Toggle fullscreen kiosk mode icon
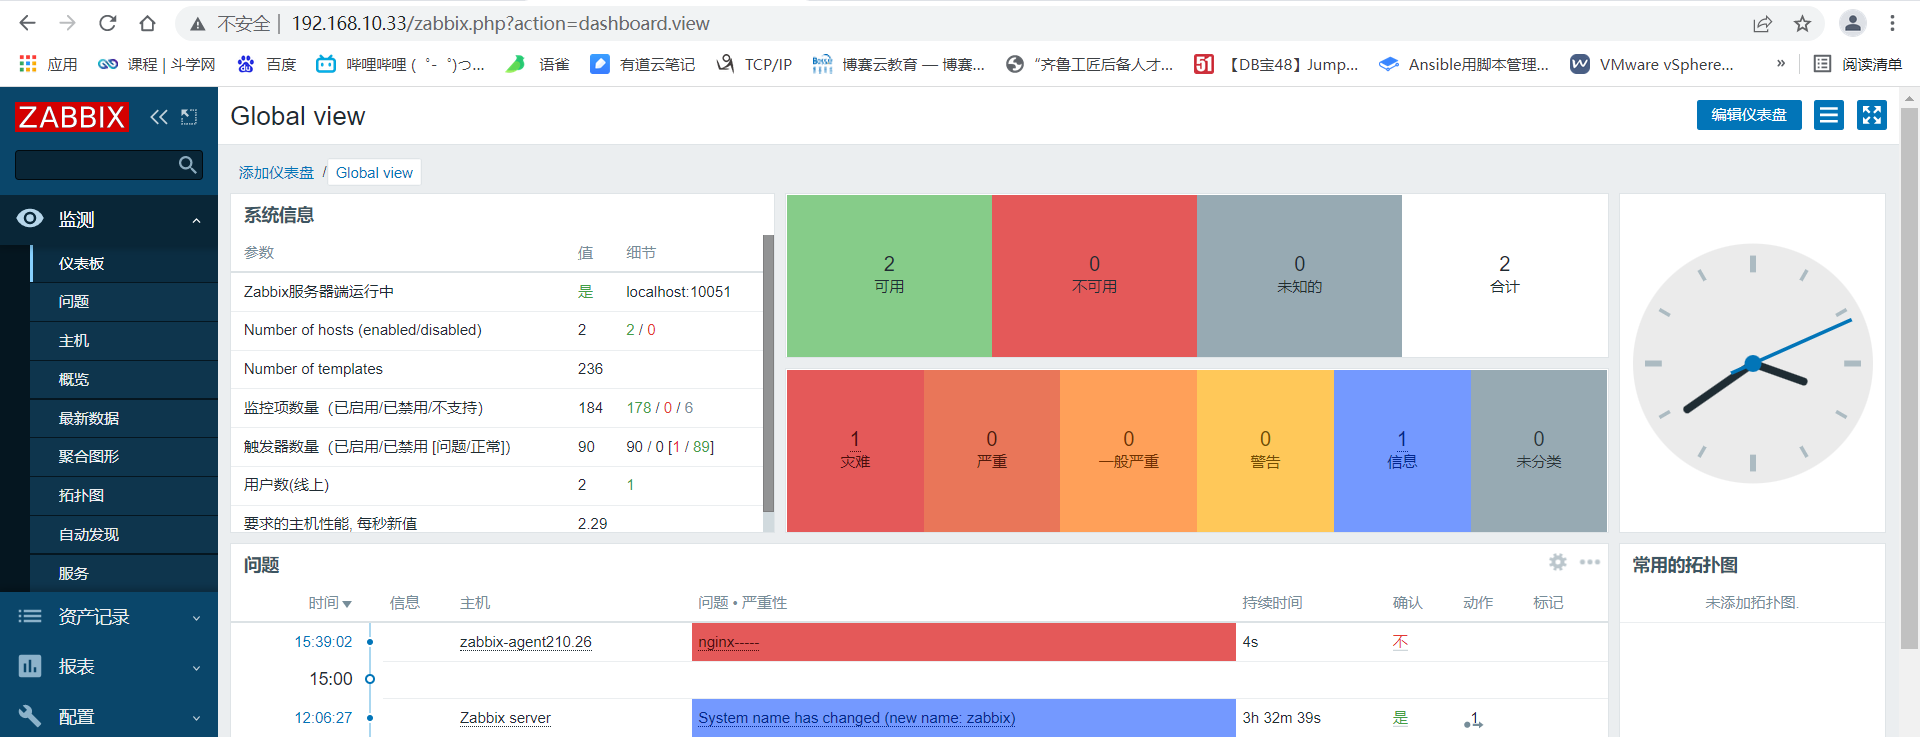Viewport: 1920px width, 737px height. [1872, 115]
